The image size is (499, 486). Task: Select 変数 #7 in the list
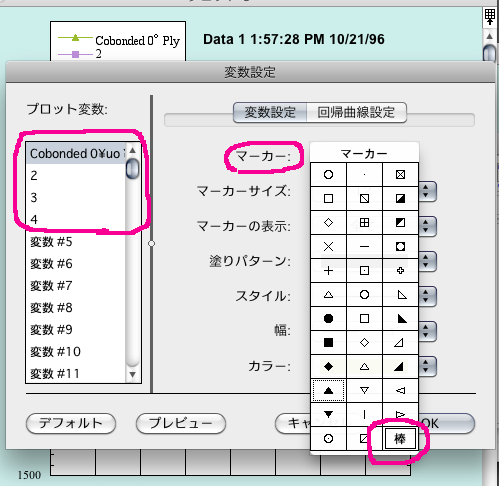(x=76, y=286)
